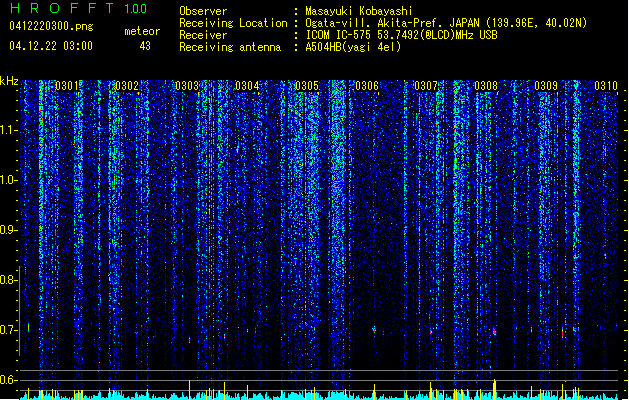Click the A504HB(yagi 4el) antenna text
Image resolution: width=629 pixels, height=400 pixels.
[x=353, y=47]
